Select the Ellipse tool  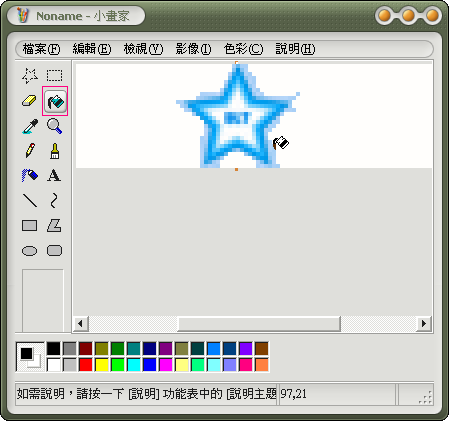[x=30, y=251]
